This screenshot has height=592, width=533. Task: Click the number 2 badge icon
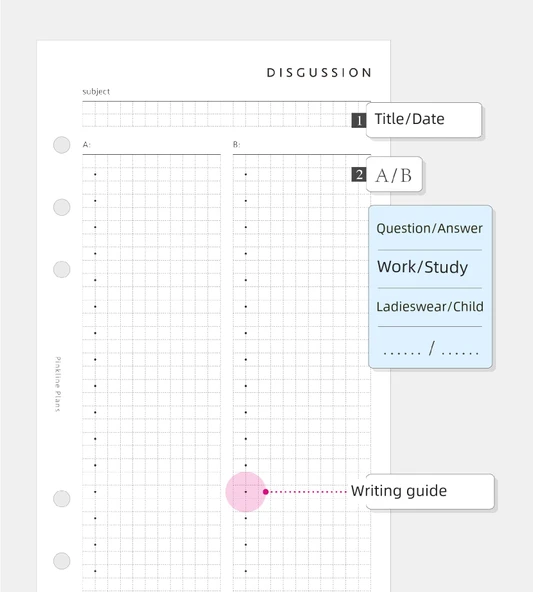click(359, 175)
